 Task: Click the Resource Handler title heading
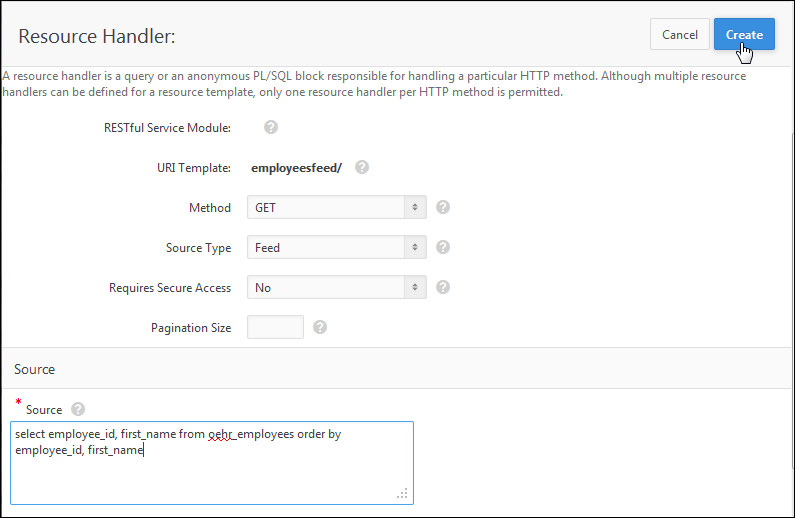click(x=97, y=37)
